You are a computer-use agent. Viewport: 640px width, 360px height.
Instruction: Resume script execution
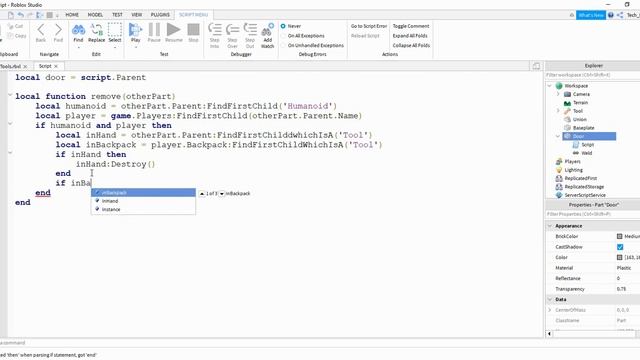pos(173,33)
